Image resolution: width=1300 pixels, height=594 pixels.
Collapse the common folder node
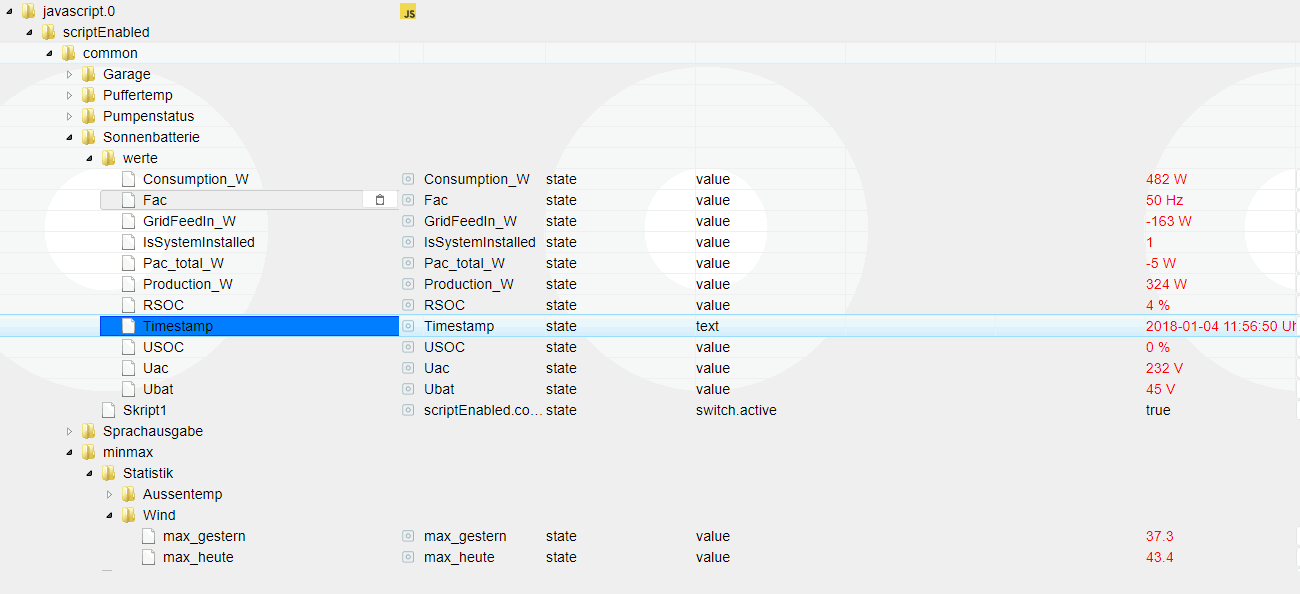[50, 54]
